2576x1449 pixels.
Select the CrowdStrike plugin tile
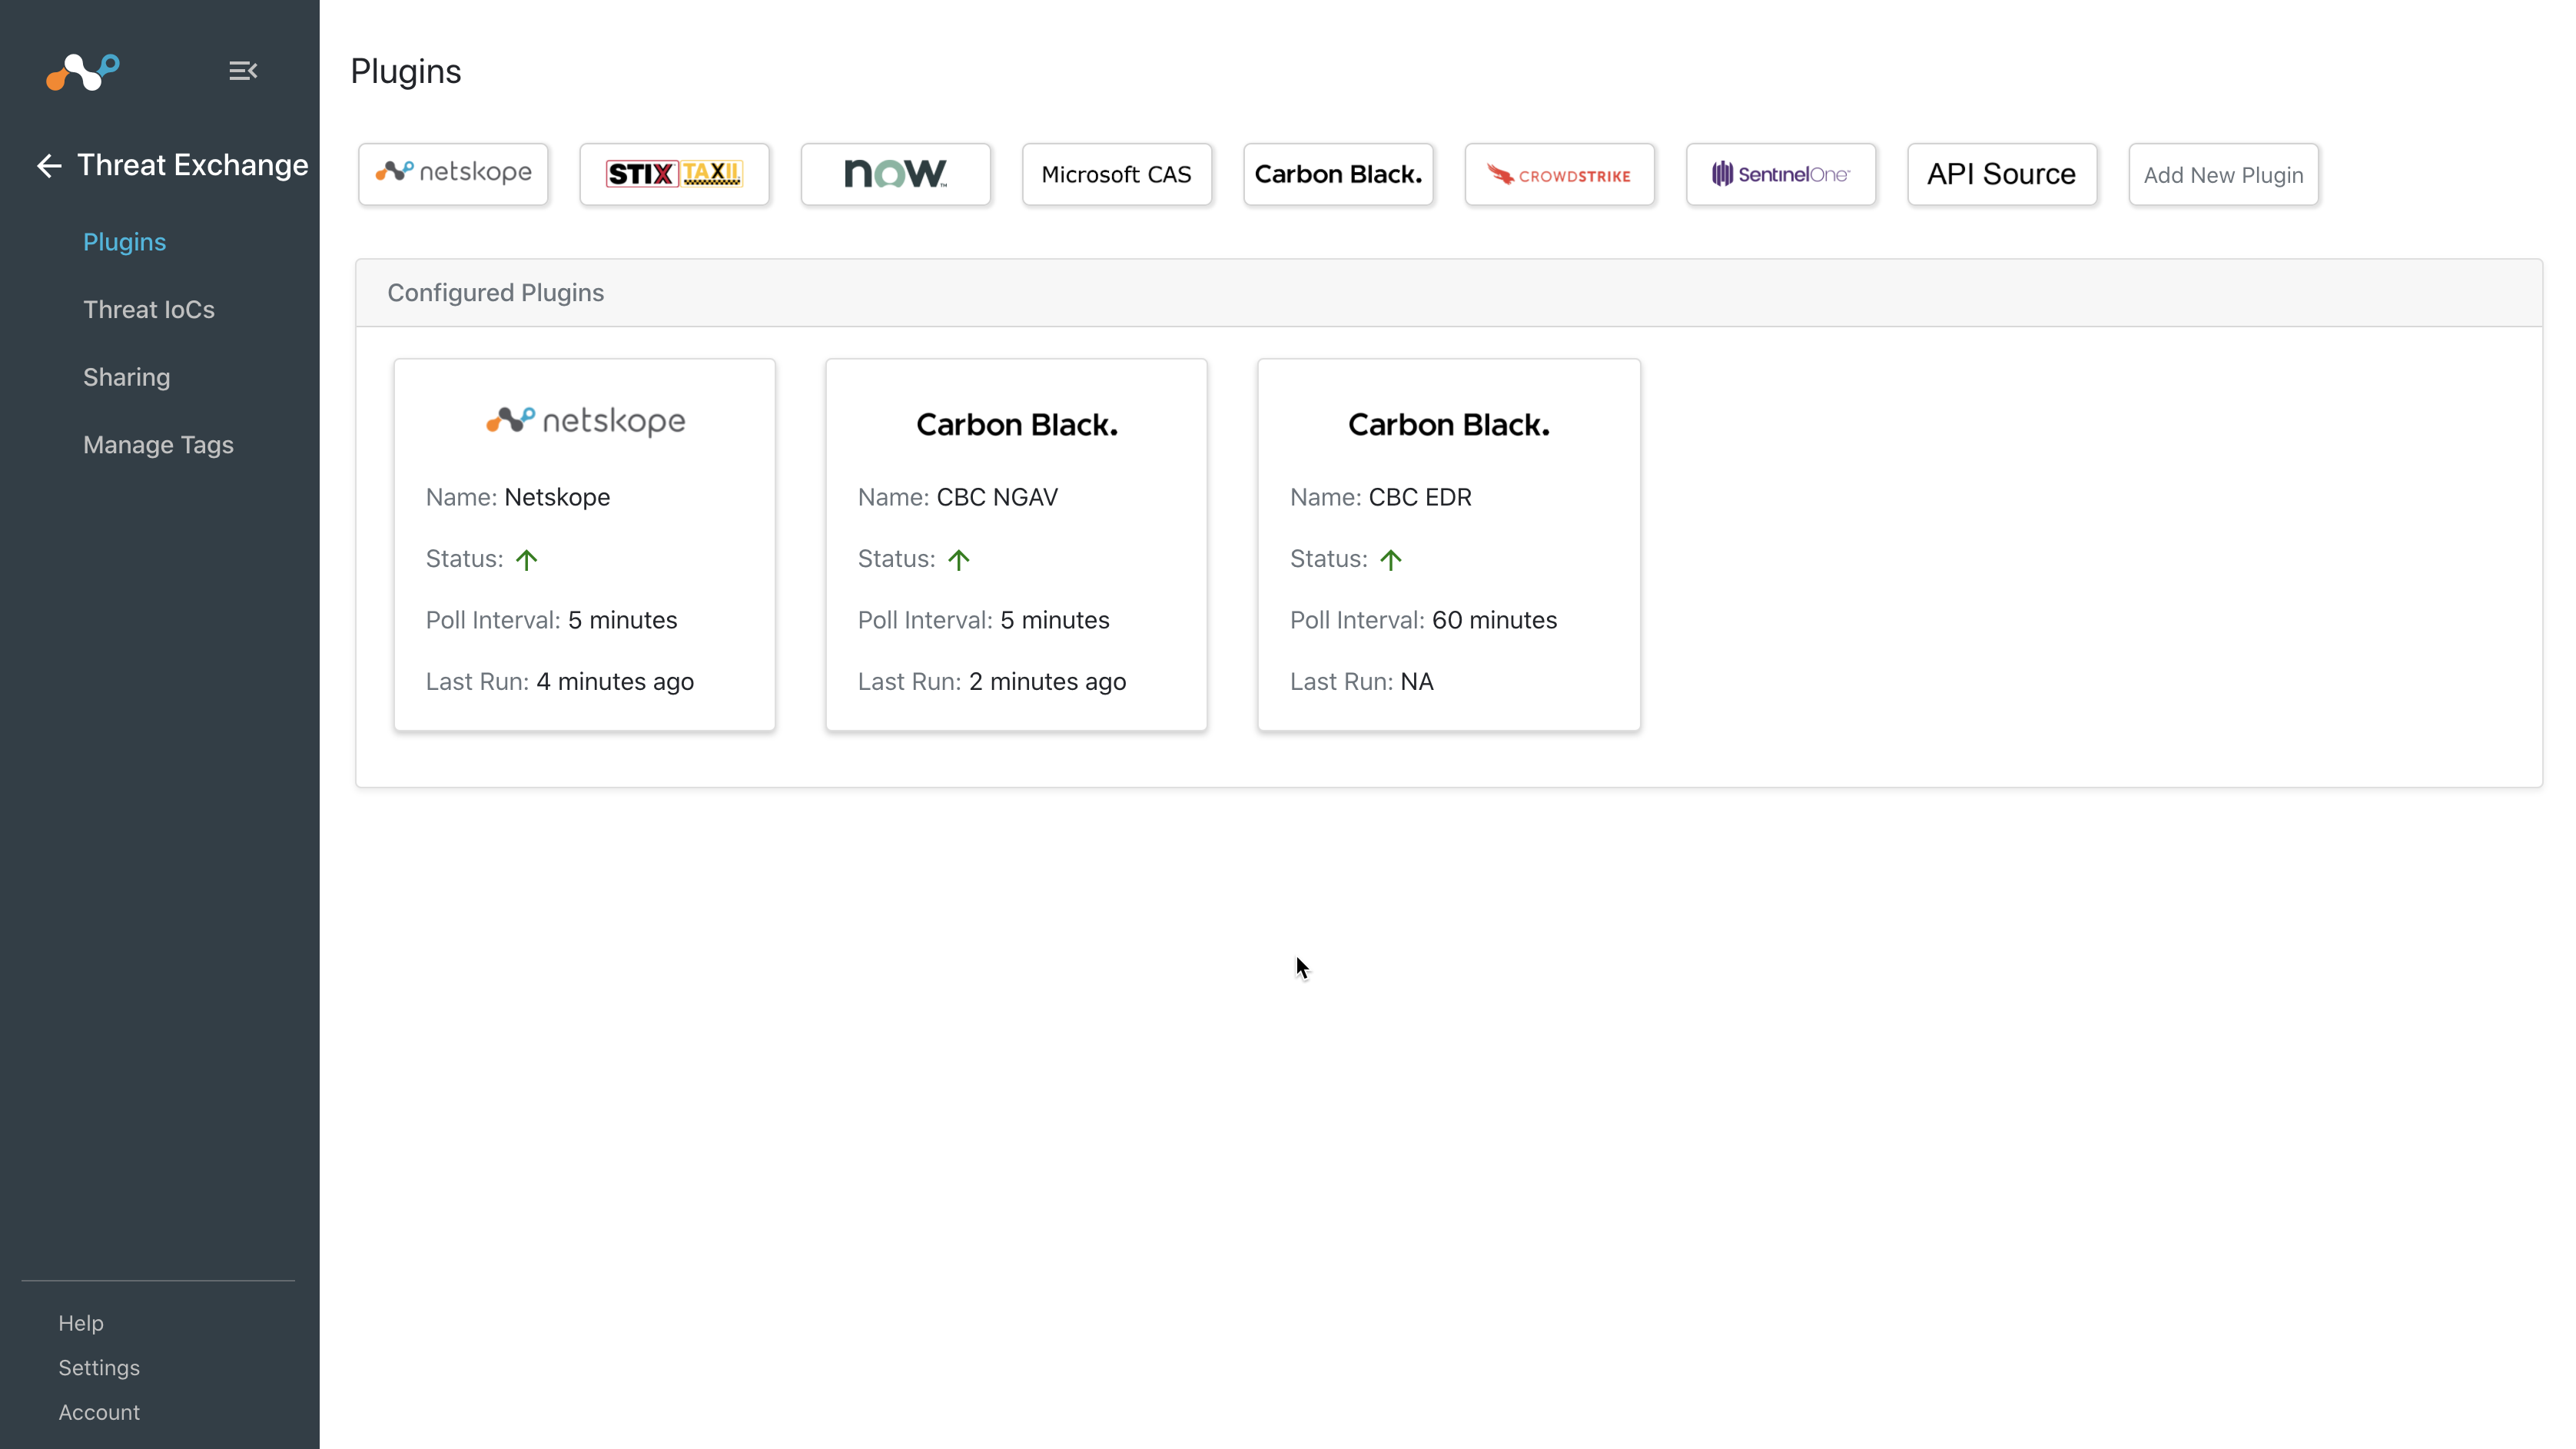[1560, 174]
